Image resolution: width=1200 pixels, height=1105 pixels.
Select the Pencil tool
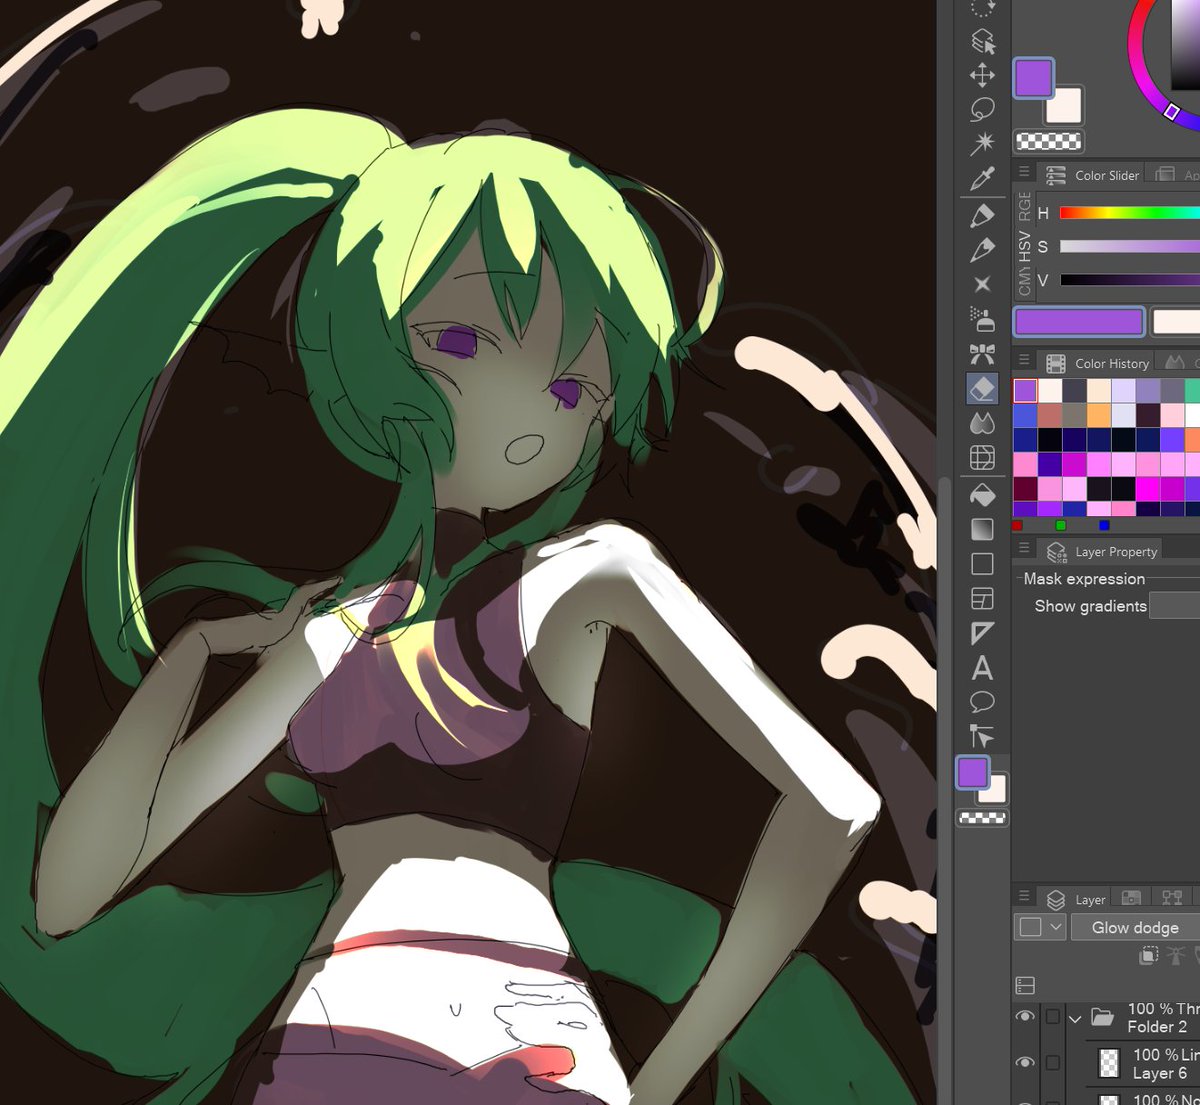click(x=983, y=249)
